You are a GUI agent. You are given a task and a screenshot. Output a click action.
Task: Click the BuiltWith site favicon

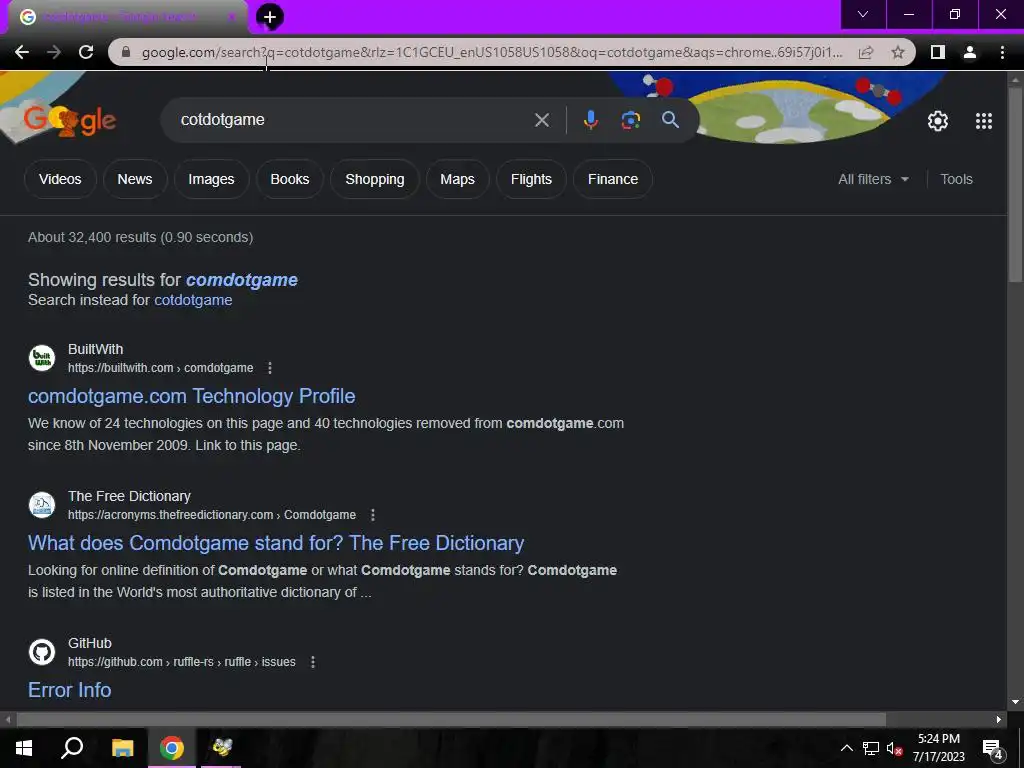pyautogui.click(x=42, y=358)
